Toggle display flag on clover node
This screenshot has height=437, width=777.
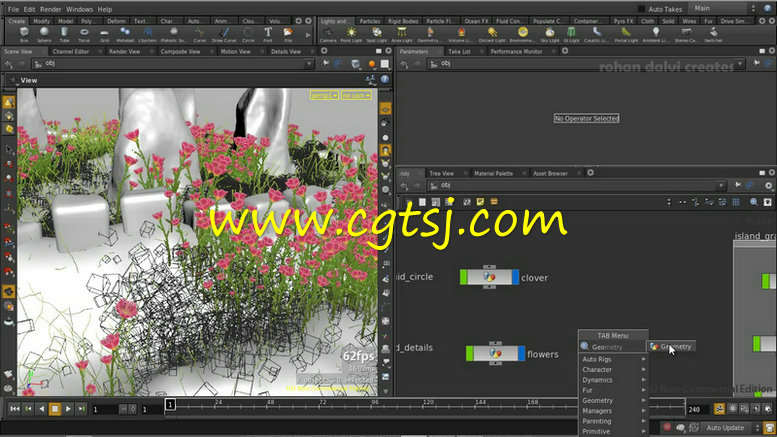(x=515, y=277)
